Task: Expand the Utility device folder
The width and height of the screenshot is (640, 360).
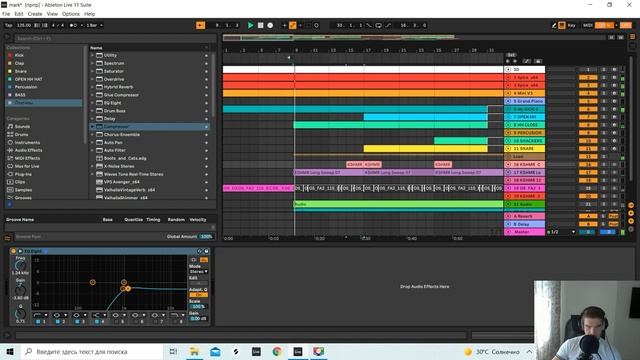Action: pos(92,55)
